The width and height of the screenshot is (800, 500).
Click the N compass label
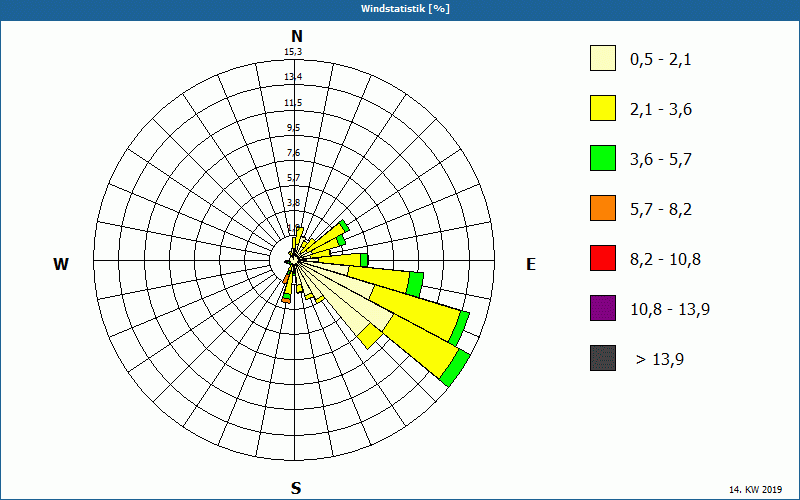(x=297, y=36)
